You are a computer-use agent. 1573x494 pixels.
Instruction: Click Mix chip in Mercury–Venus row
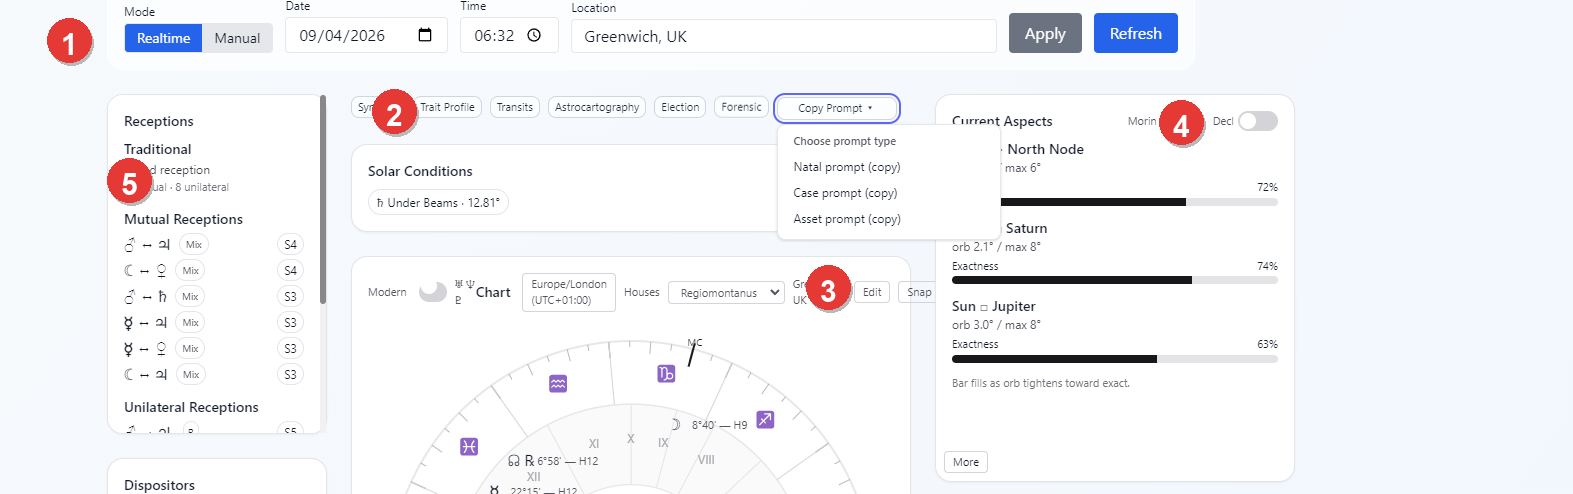coord(191,349)
